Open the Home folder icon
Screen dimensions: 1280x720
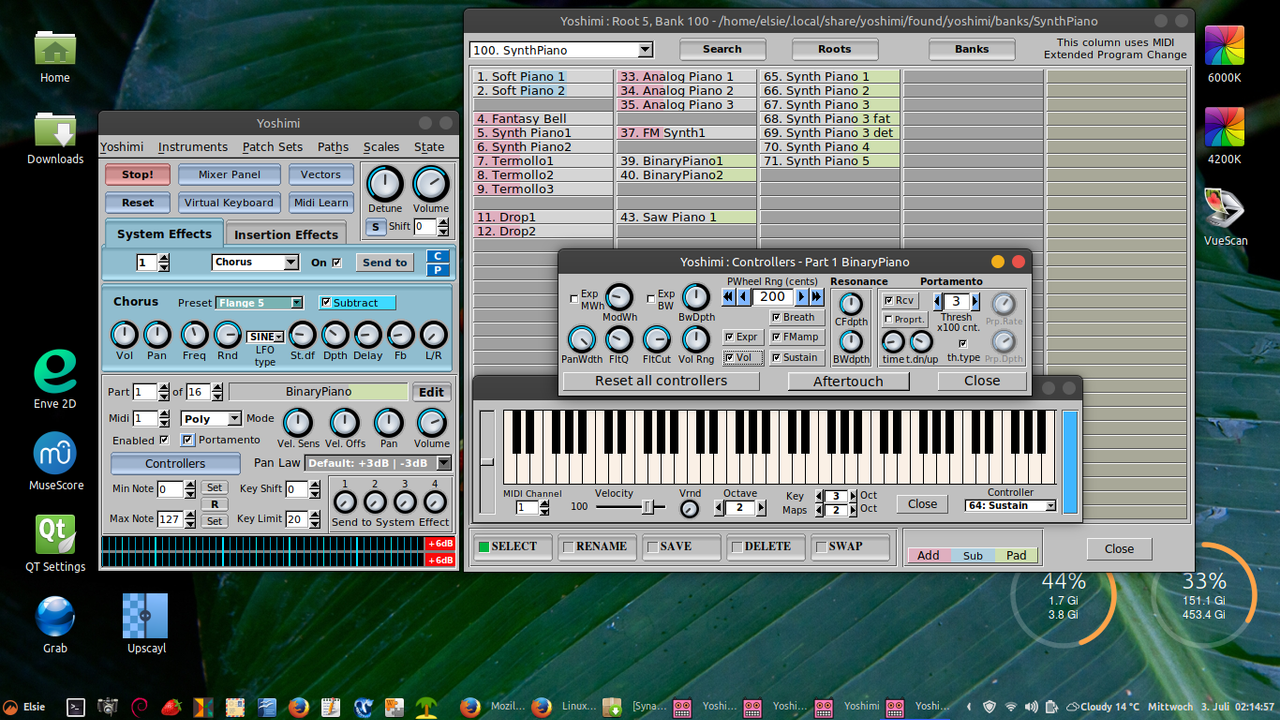(x=55, y=47)
